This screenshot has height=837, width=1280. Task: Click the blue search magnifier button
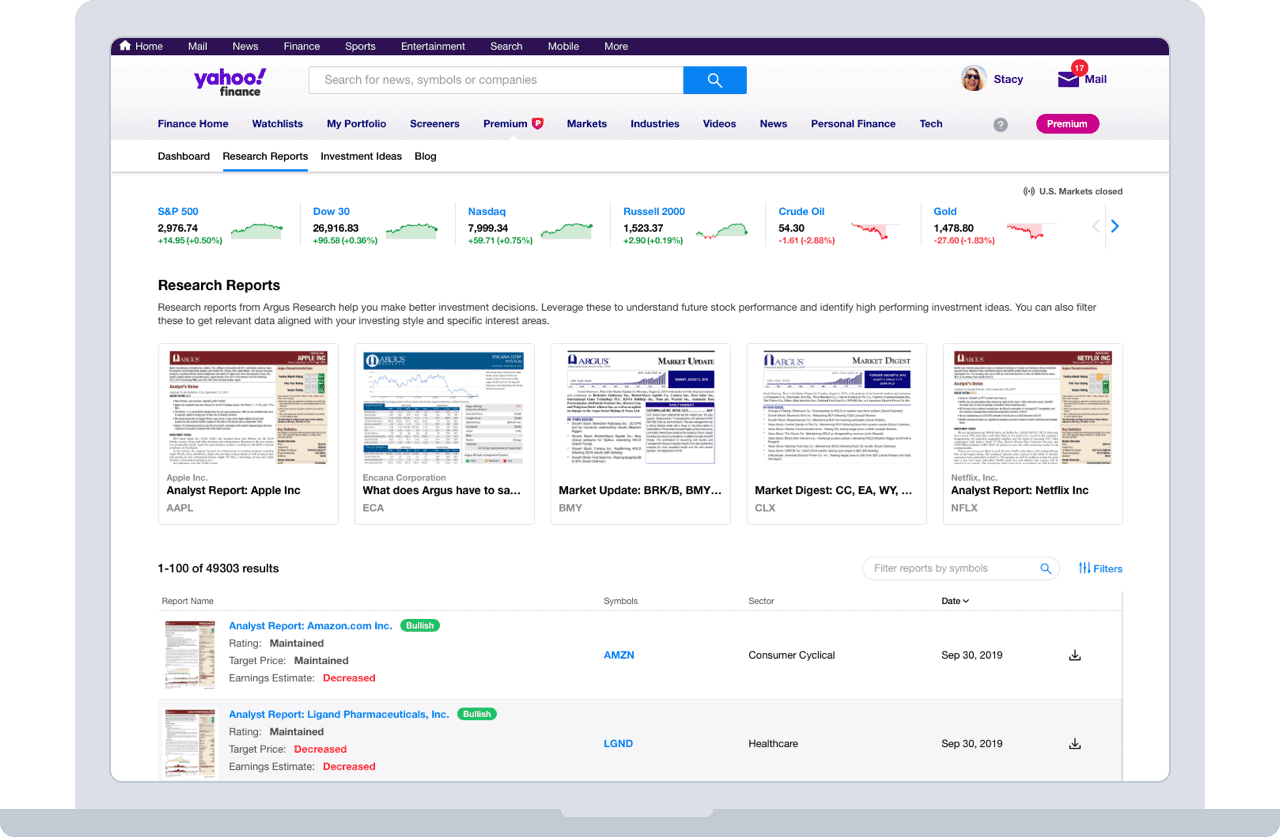715,80
